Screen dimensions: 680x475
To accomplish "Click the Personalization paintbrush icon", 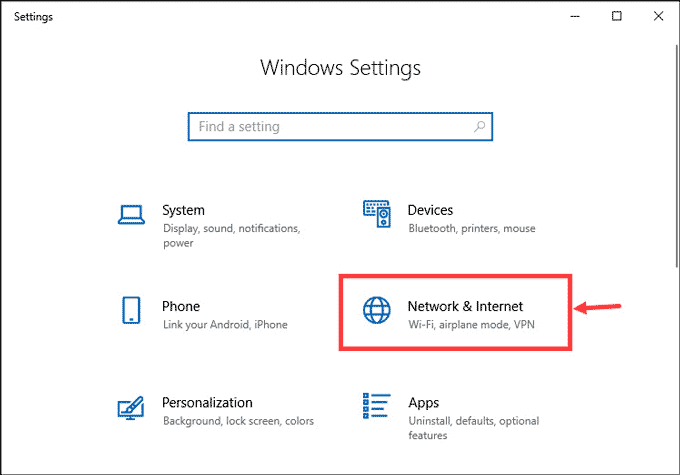I will point(131,408).
